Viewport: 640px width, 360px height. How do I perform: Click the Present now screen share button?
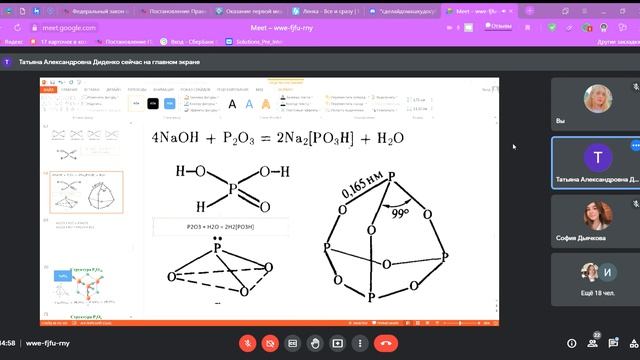coord(337,343)
